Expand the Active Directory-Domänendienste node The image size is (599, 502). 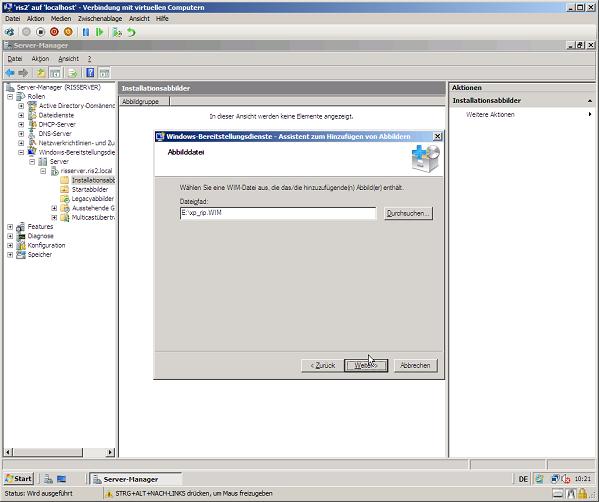21,106
